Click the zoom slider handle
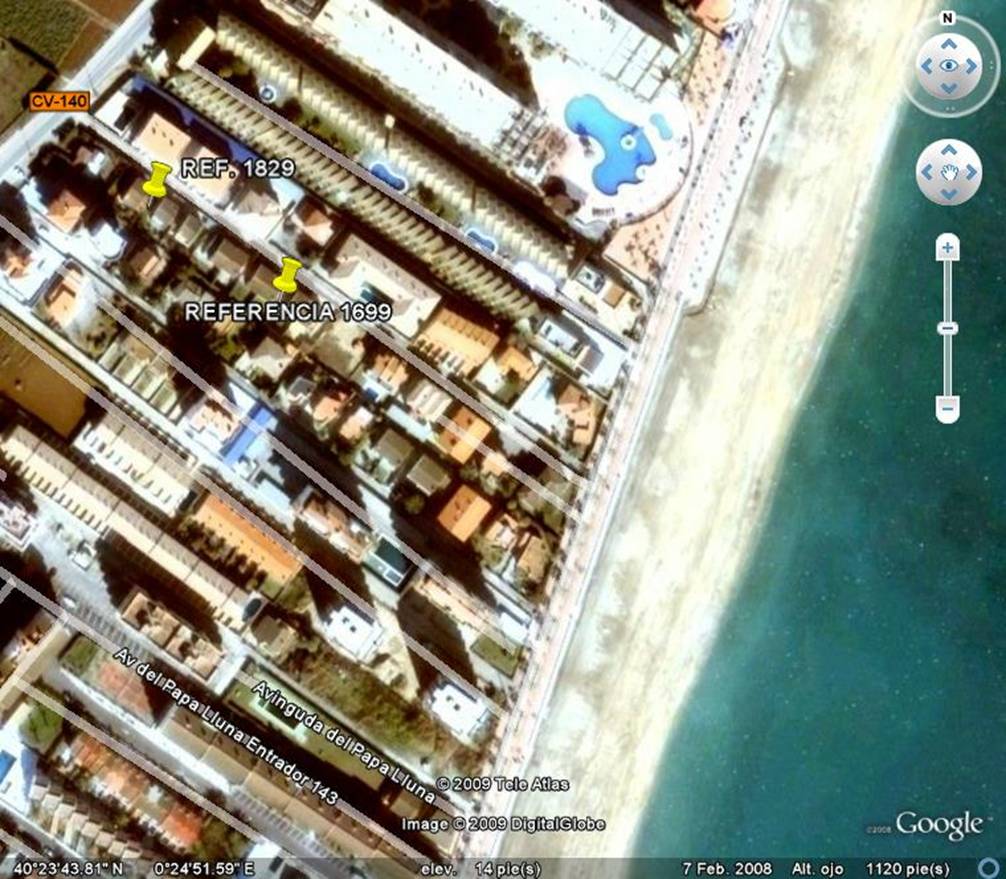1006x879 pixels. pos(948,328)
